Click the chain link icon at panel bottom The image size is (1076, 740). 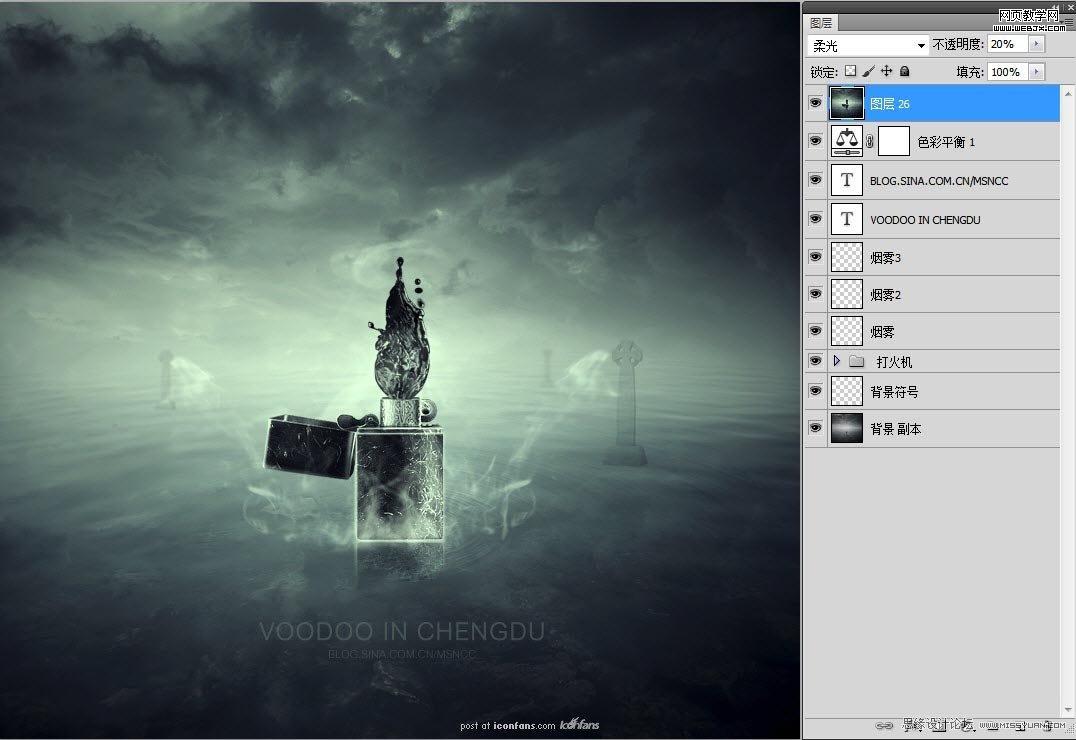click(884, 727)
